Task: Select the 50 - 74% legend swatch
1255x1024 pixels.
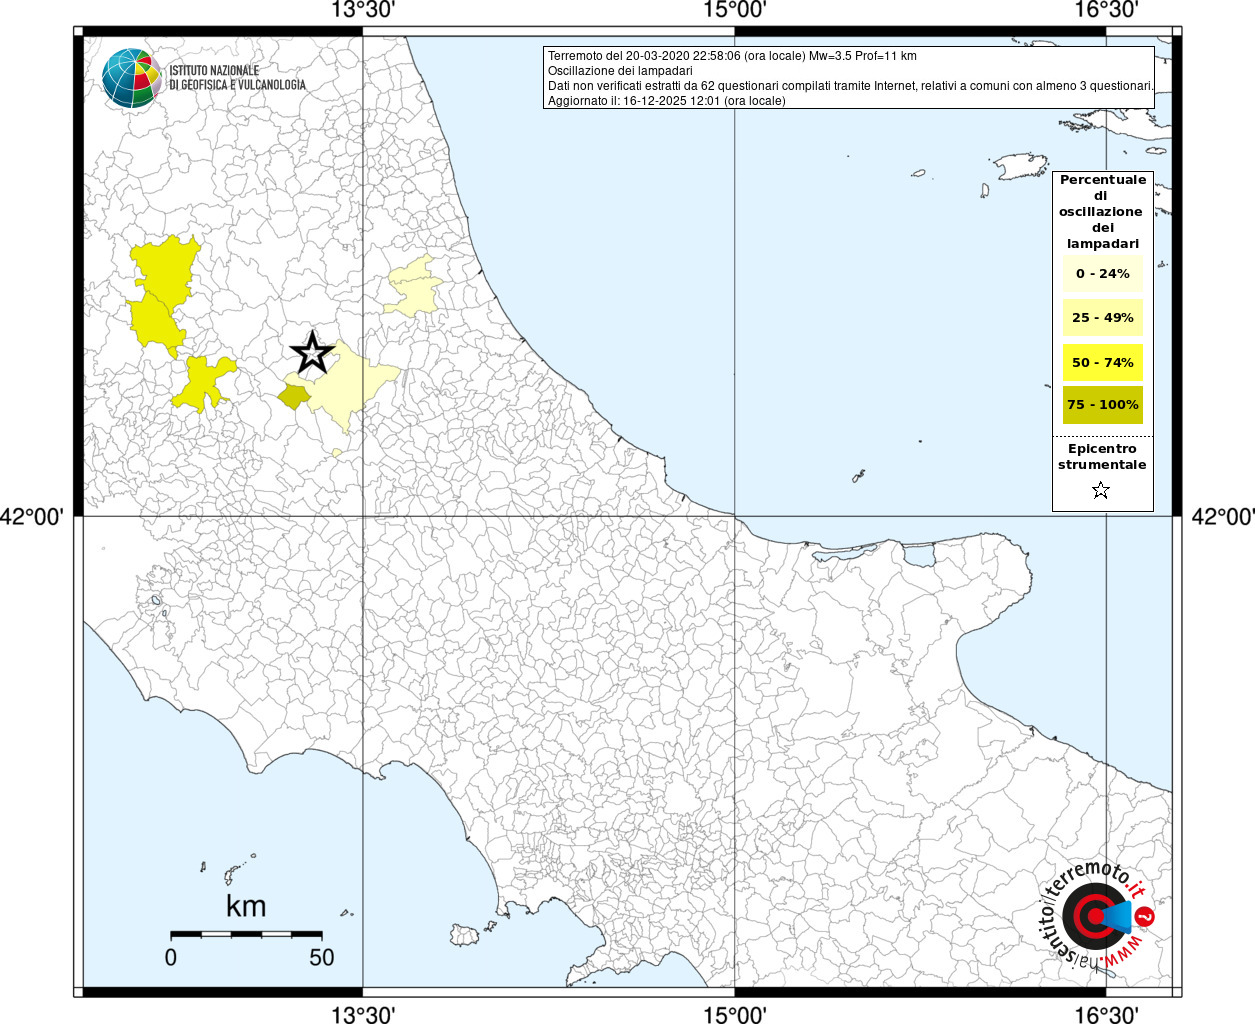Action: coord(1103,362)
